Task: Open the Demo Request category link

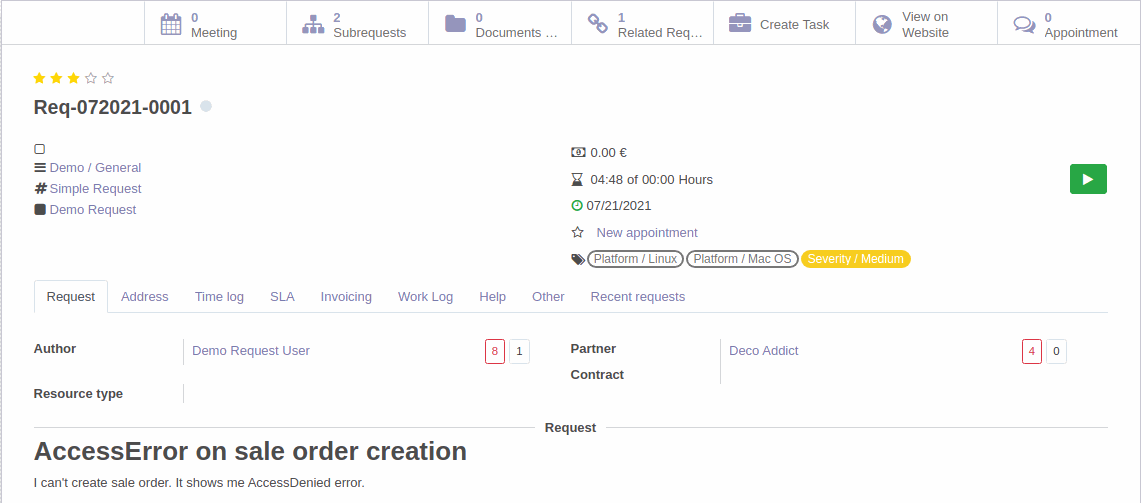Action: 92,210
